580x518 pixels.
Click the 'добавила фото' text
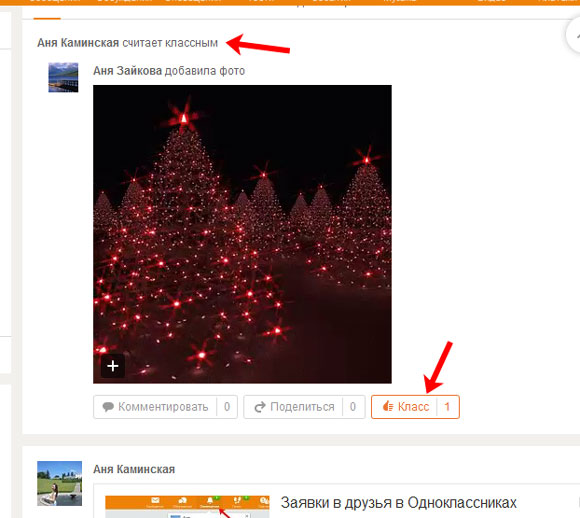205,71
